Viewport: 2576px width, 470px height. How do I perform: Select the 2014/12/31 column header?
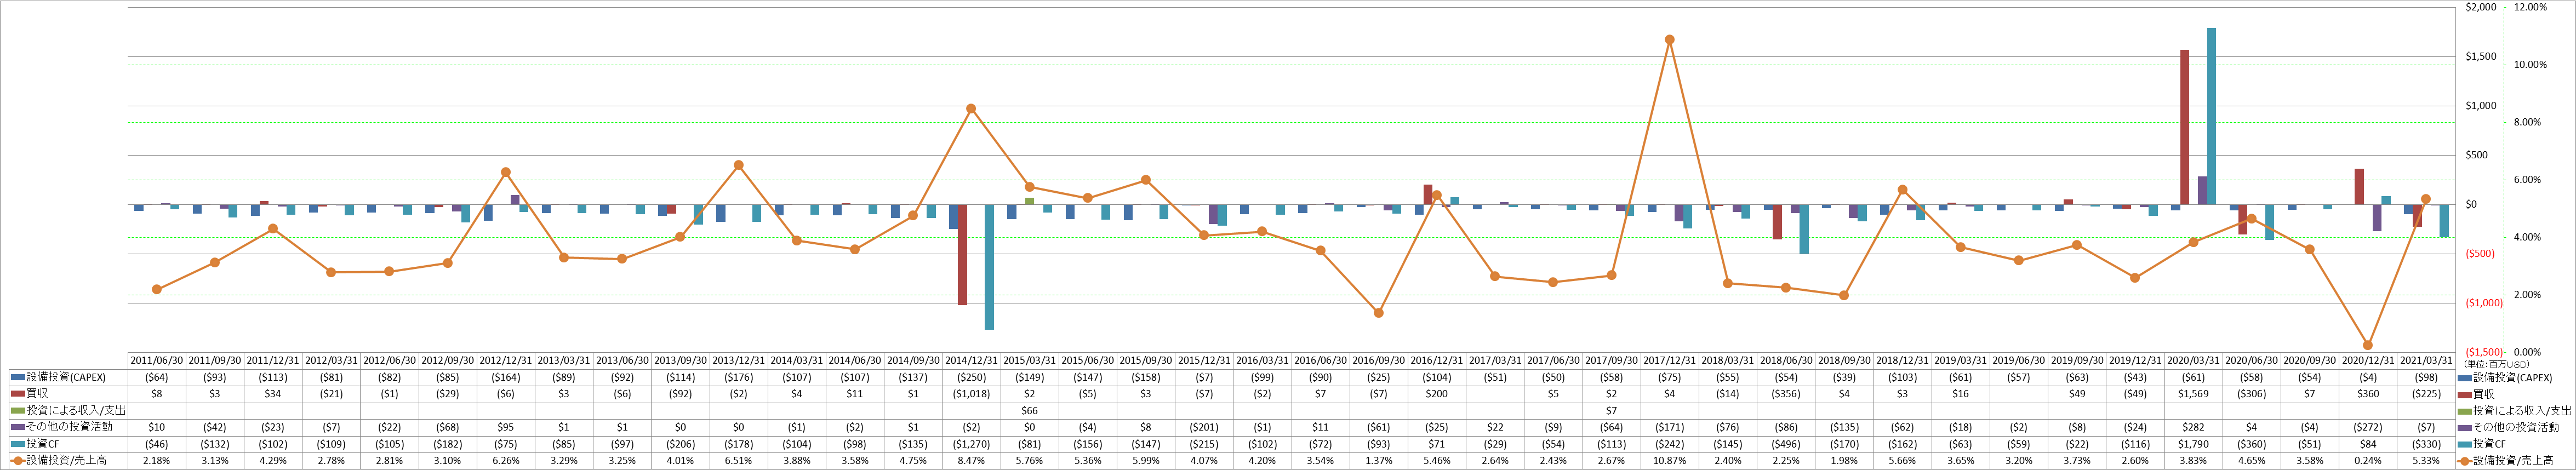[x=971, y=361]
